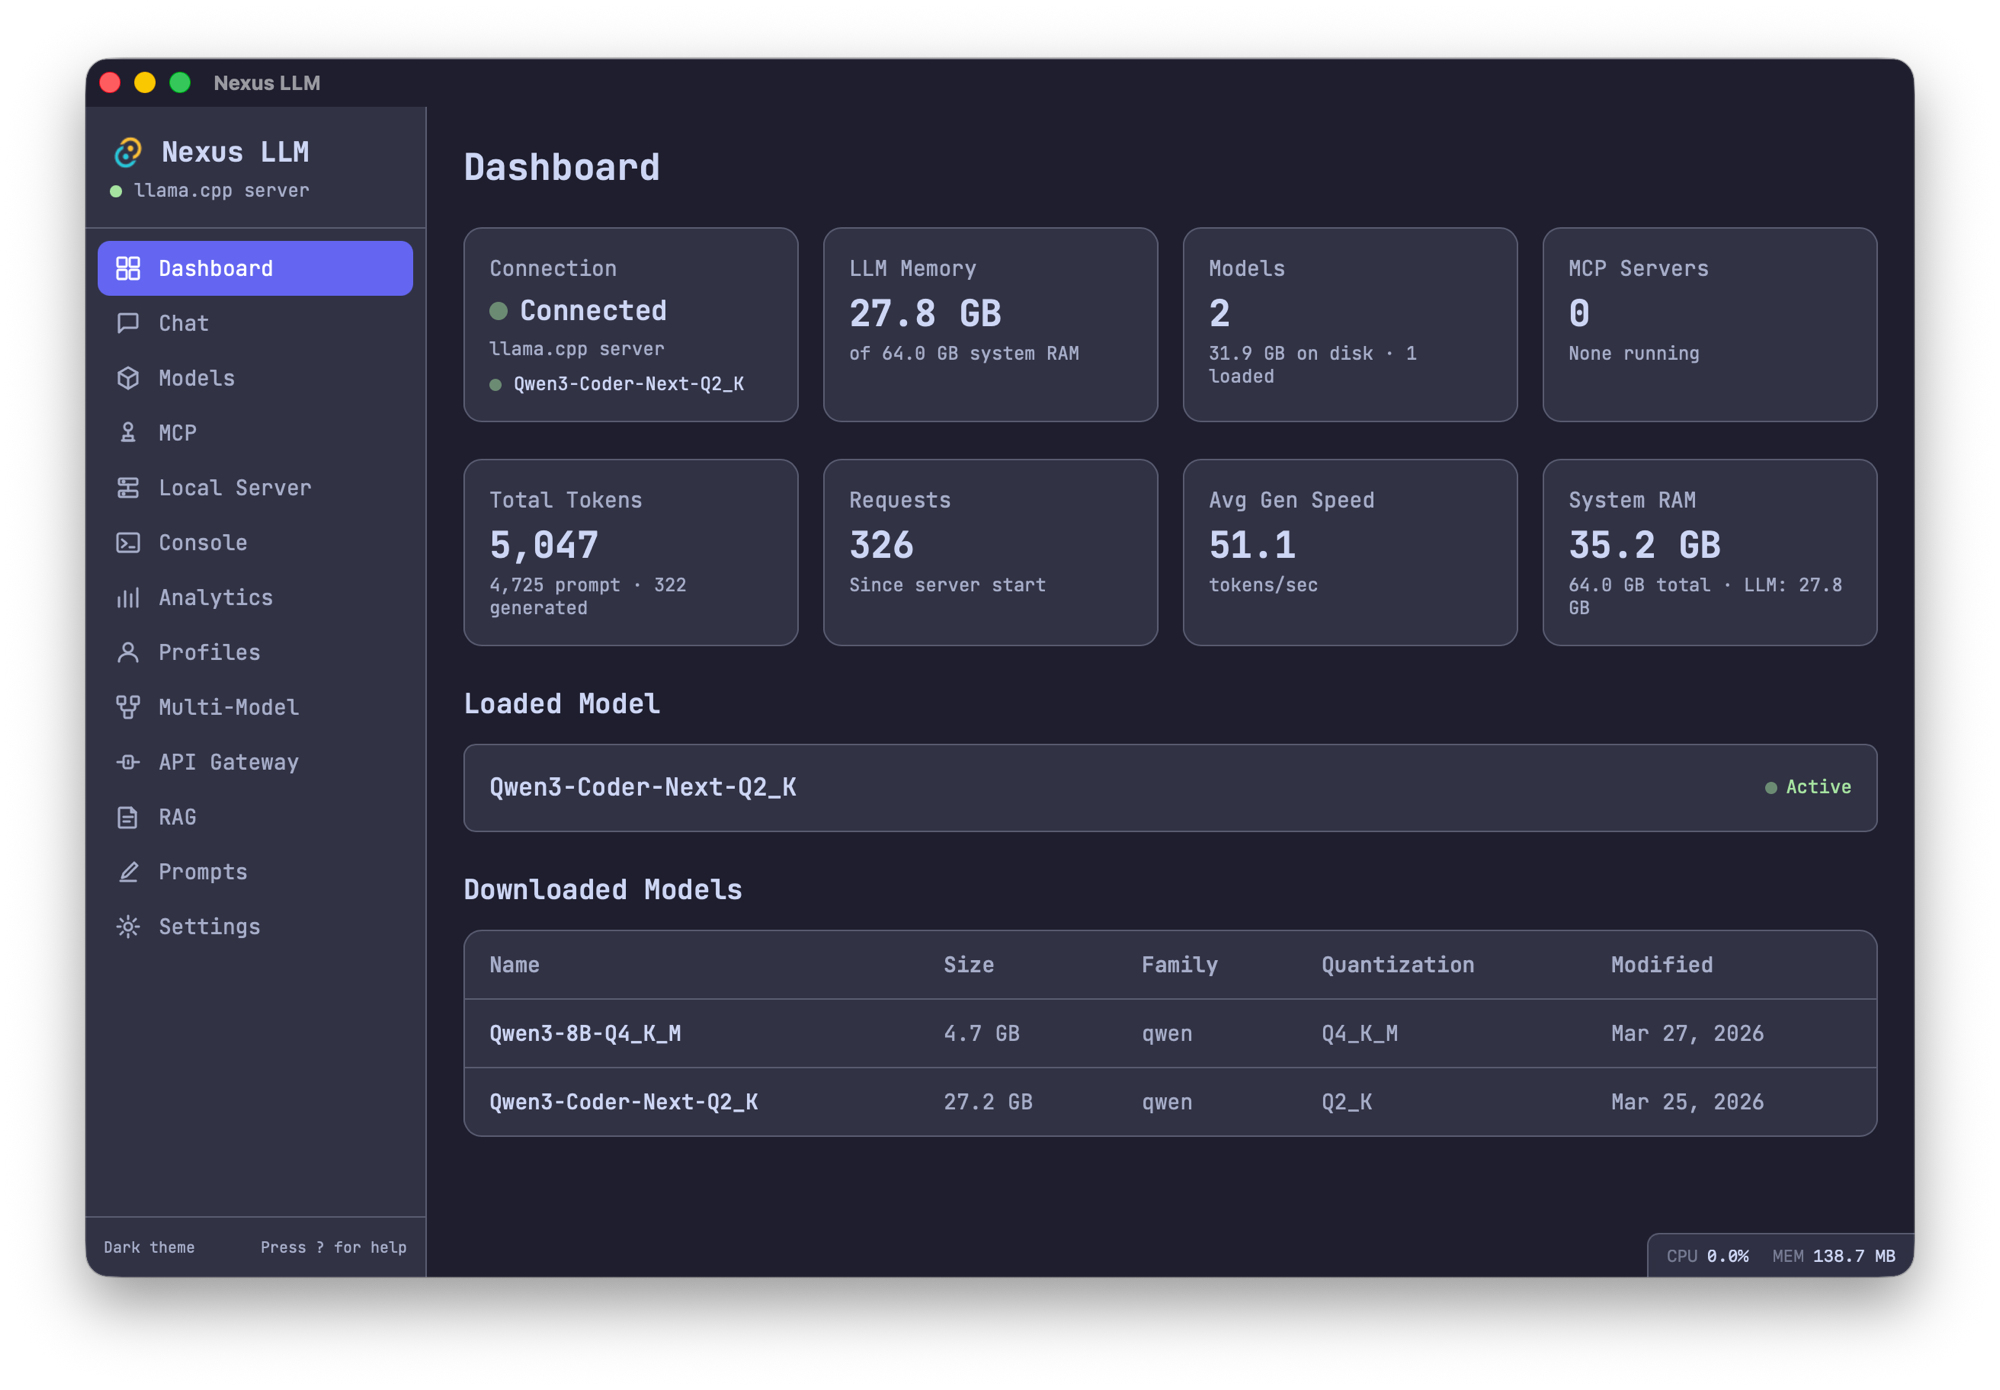Toggle Dark theme in the footer
Viewport: 2000px width, 1390px height.
[148, 1247]
